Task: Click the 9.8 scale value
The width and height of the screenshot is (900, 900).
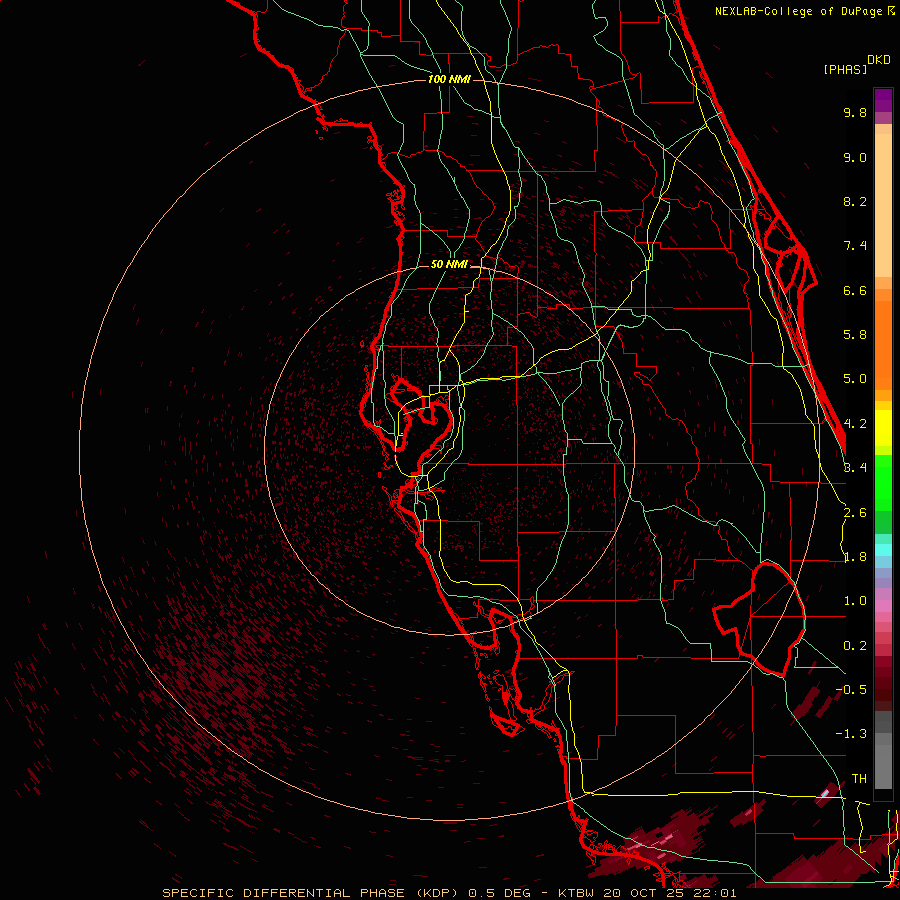Action: pyautogui.click(x=855, y=112)
